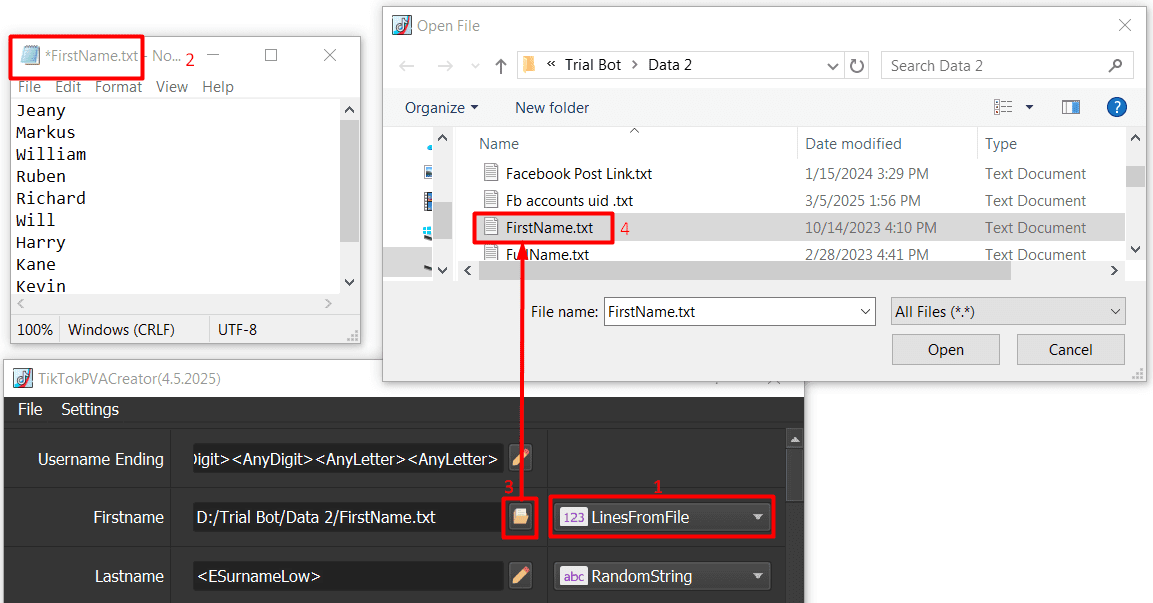This screenshot has height=603, width=1153.
Task: Click the pencil edit icon for Lastname
Action: click(x=521, y=576)
